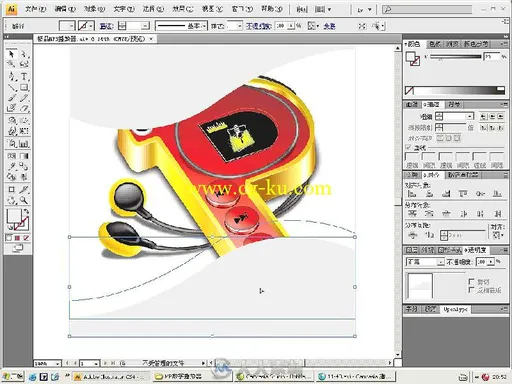This screenshot has height=384, width=512.
Task: Click the K tint slider in Color panel
Action: click(456, 57)
